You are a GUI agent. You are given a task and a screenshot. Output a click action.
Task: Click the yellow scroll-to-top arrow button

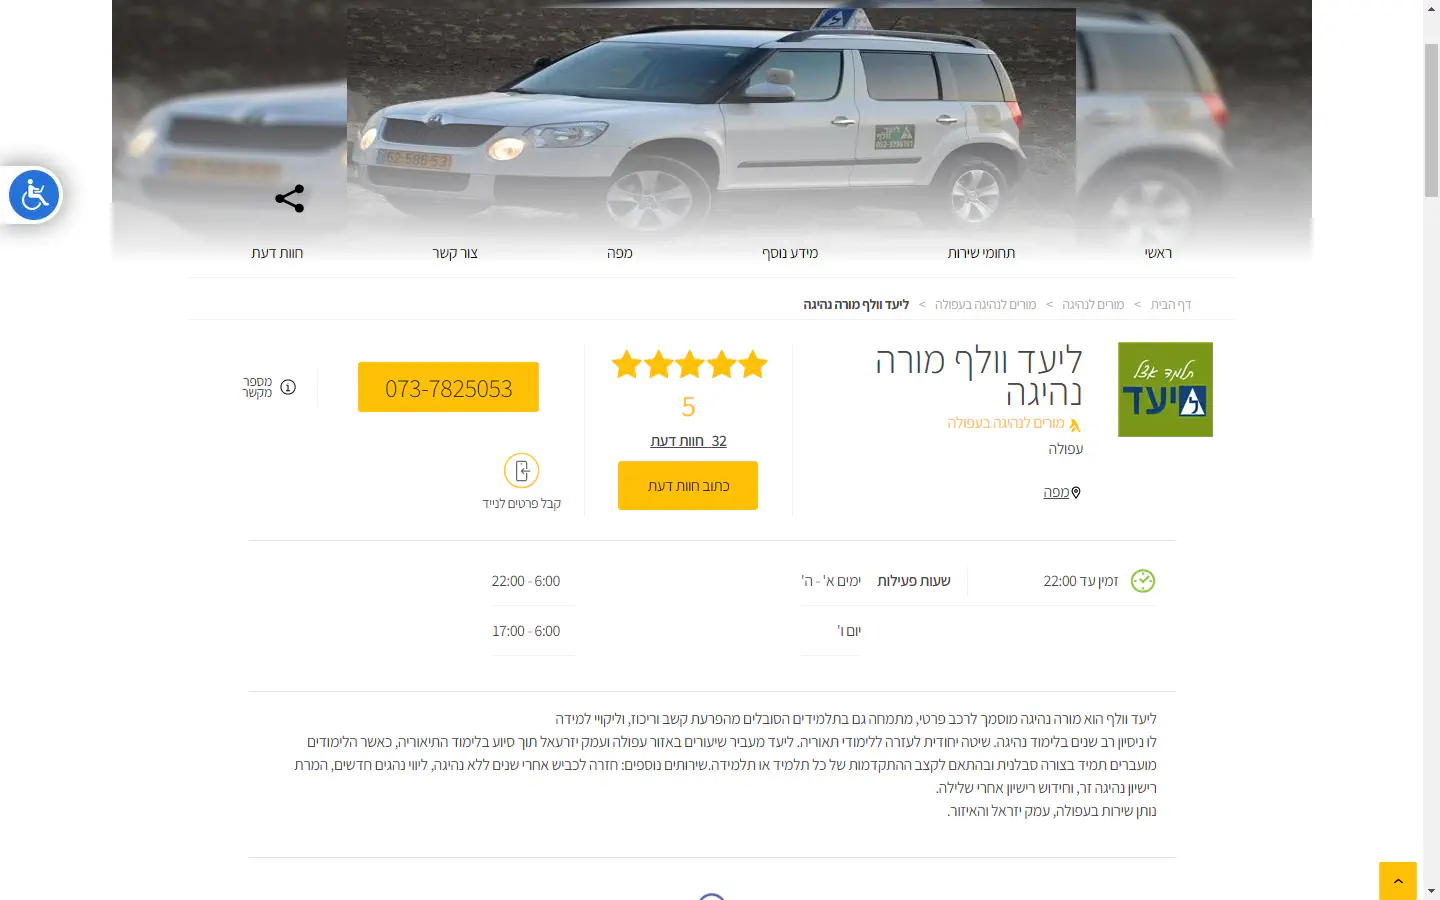(1398, 881)
